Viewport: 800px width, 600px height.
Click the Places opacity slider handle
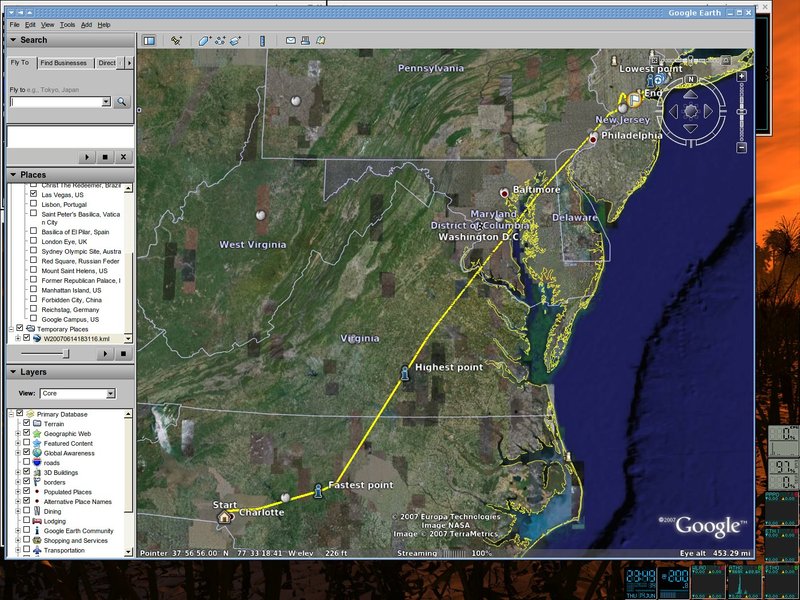point(65,354)
